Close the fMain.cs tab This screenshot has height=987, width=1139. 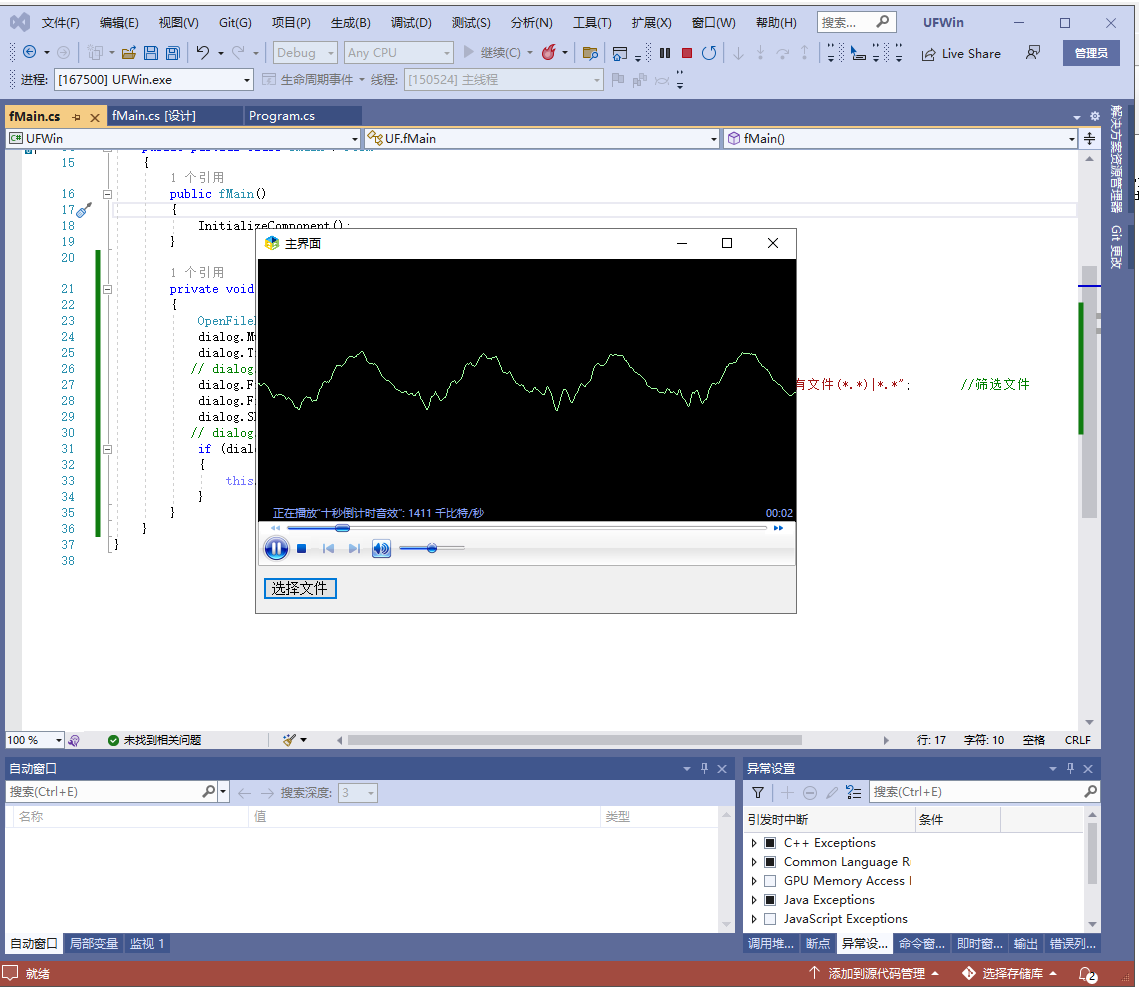pos(94,117)
